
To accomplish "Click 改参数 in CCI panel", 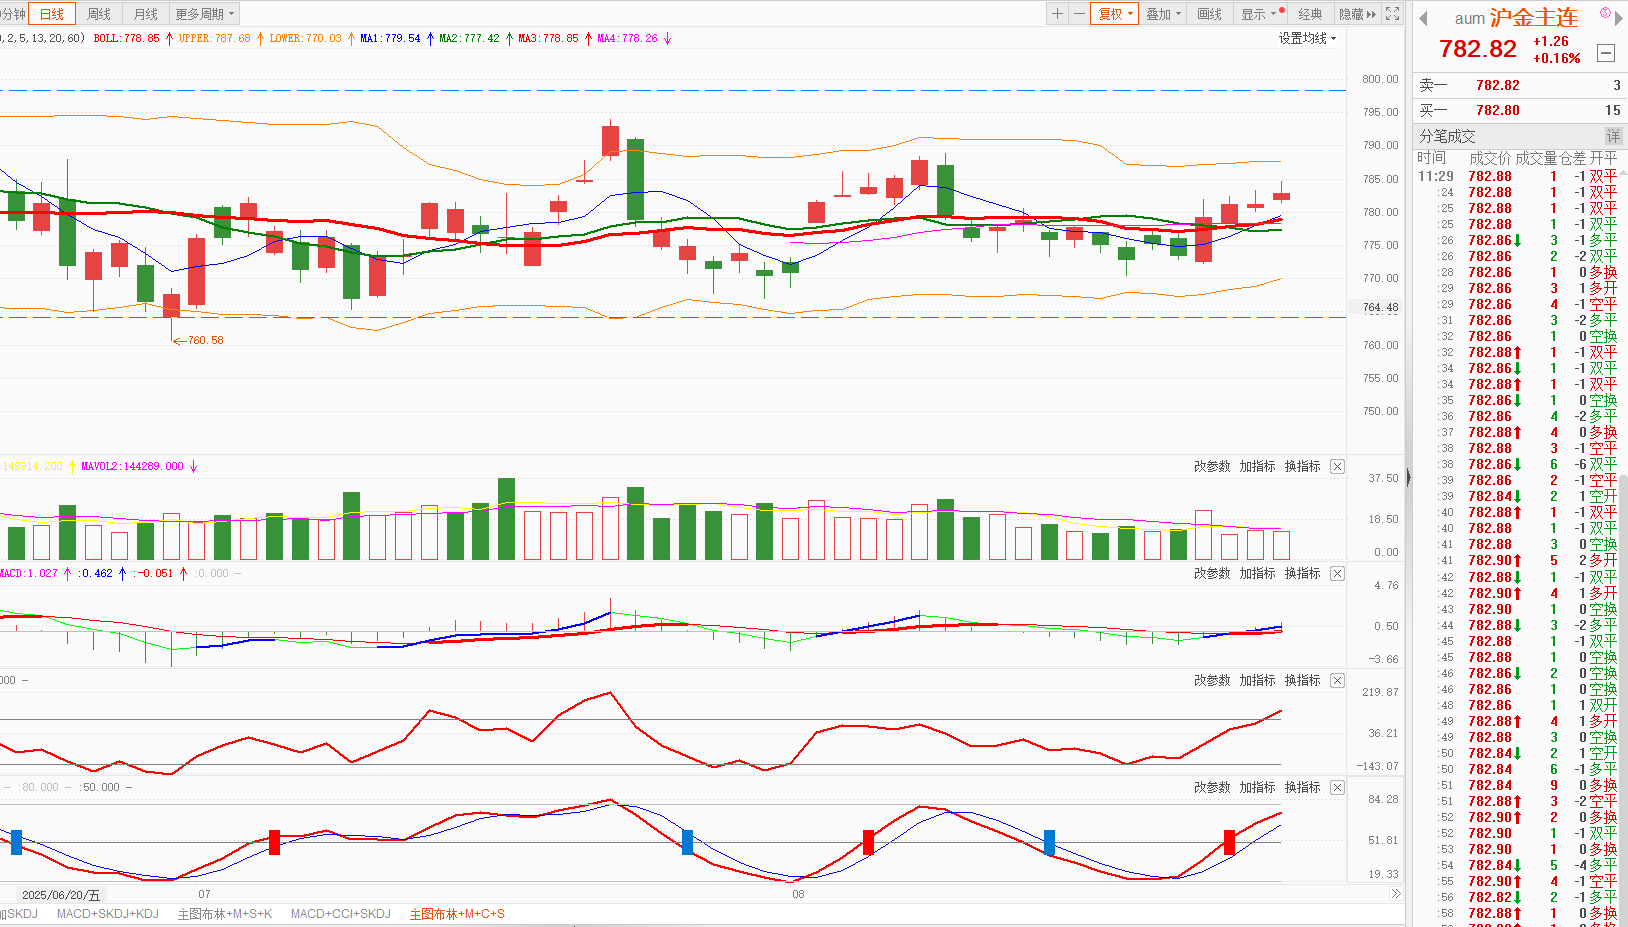I will click(x=1212, y=680).
